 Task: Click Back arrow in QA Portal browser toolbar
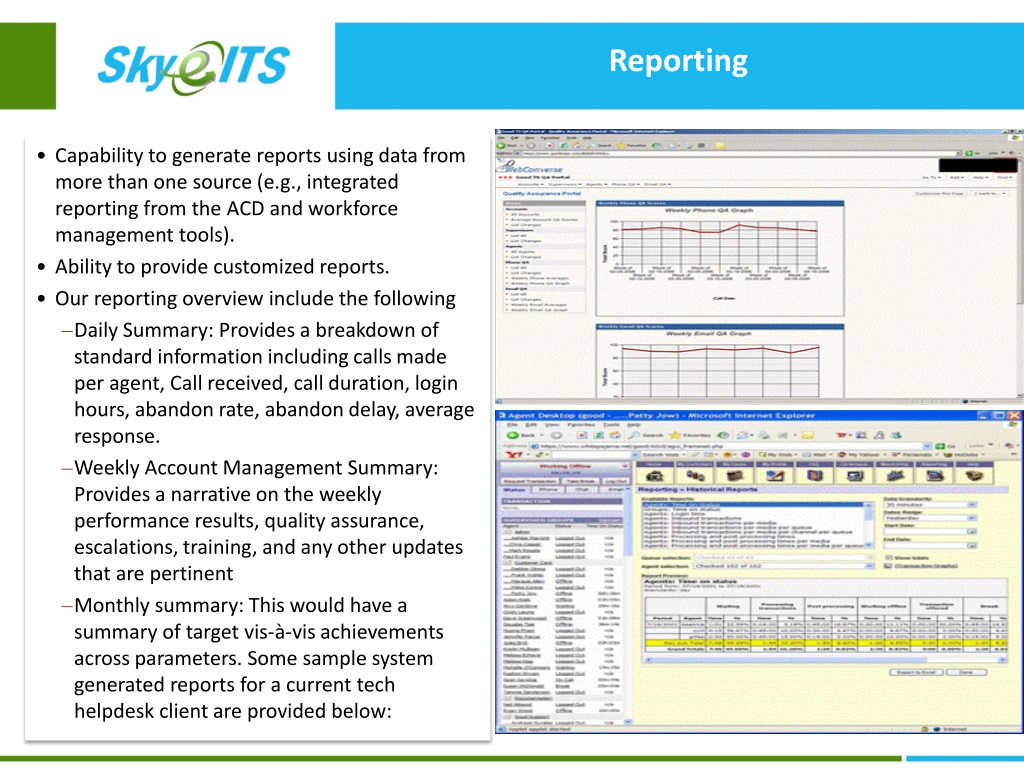(x=502, y=146)
